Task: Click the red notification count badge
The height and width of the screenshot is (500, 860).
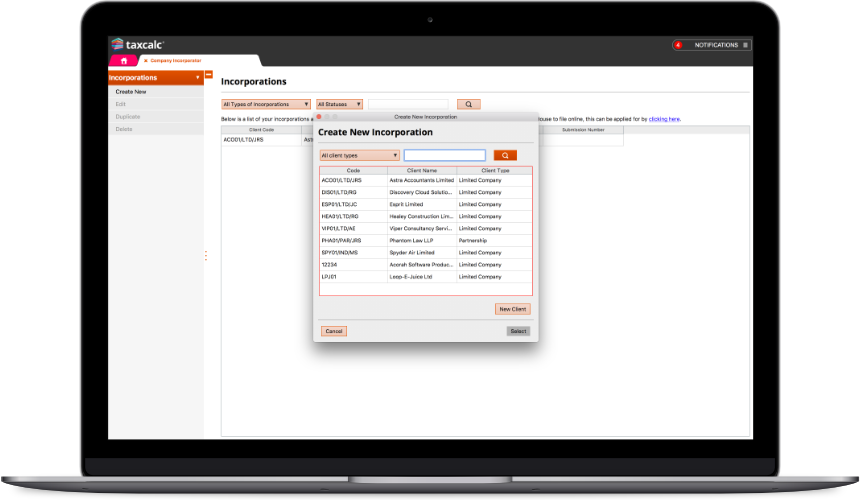Action: 678,45
